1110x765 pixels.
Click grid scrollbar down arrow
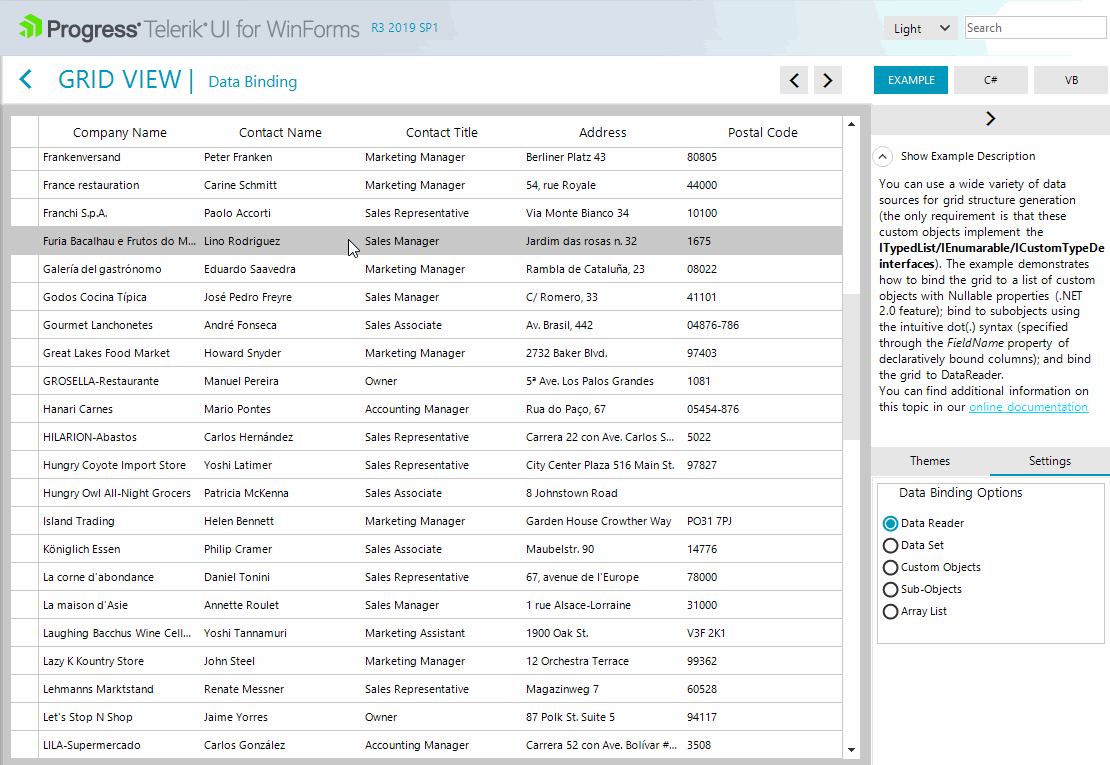852,750
